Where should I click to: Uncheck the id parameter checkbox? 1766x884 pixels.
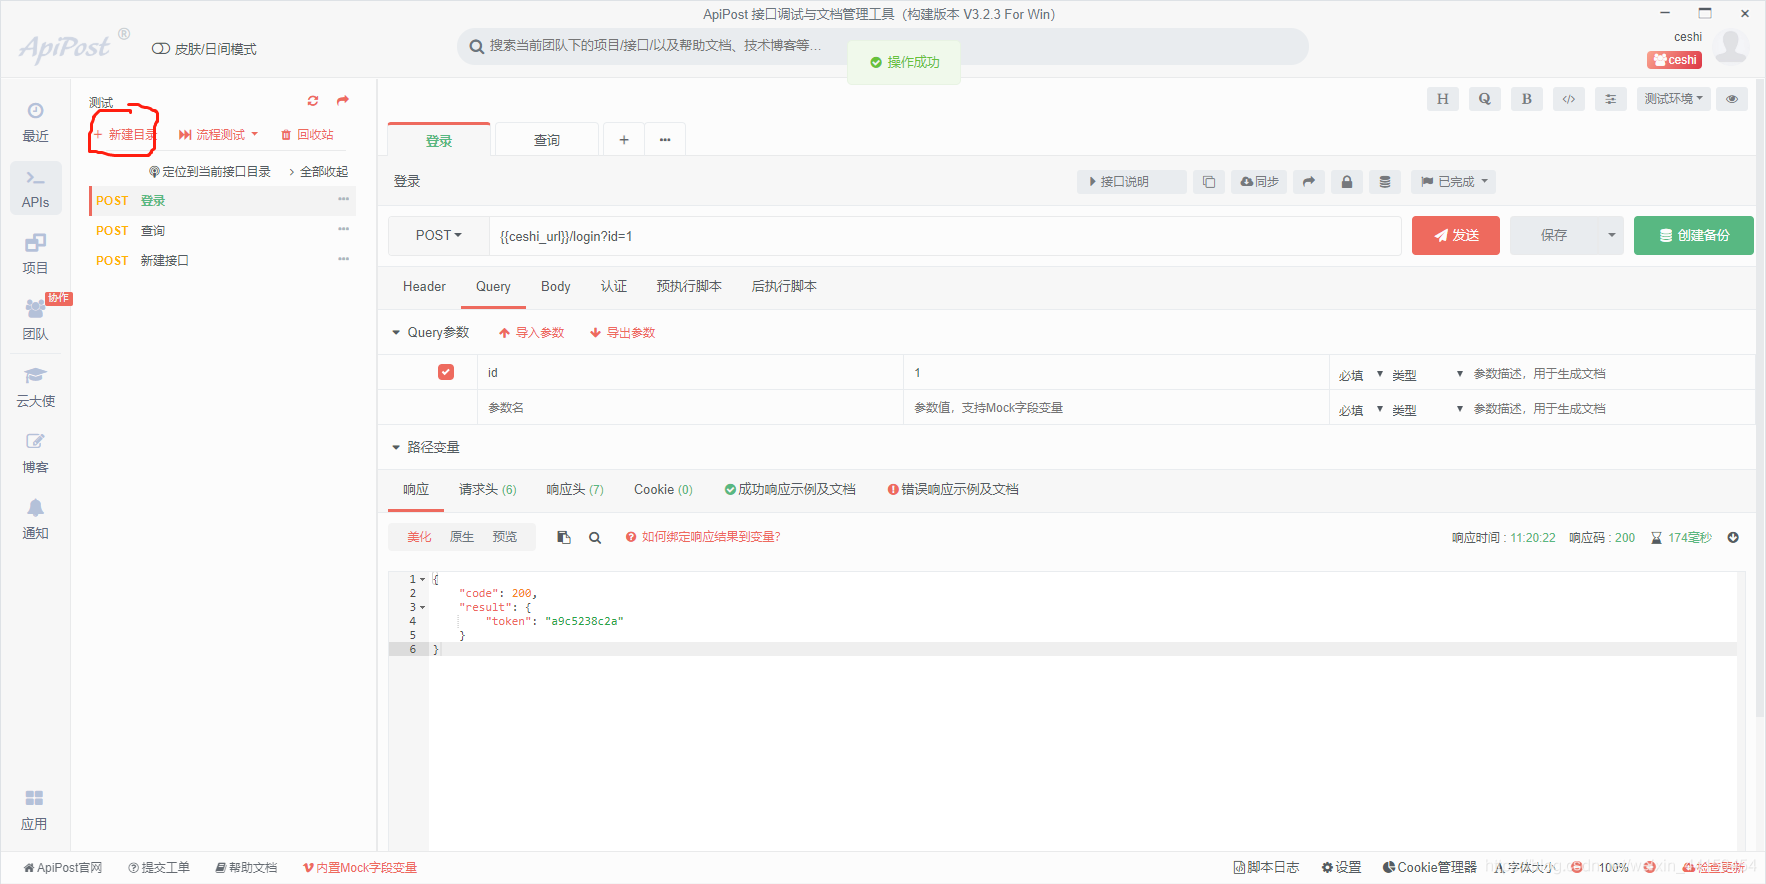[x=446, y=372]
